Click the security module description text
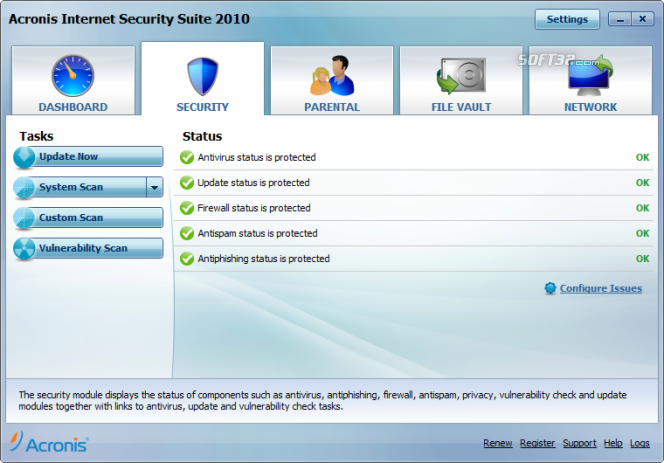This screenshot has height=463, width=664. coord(322,401)
